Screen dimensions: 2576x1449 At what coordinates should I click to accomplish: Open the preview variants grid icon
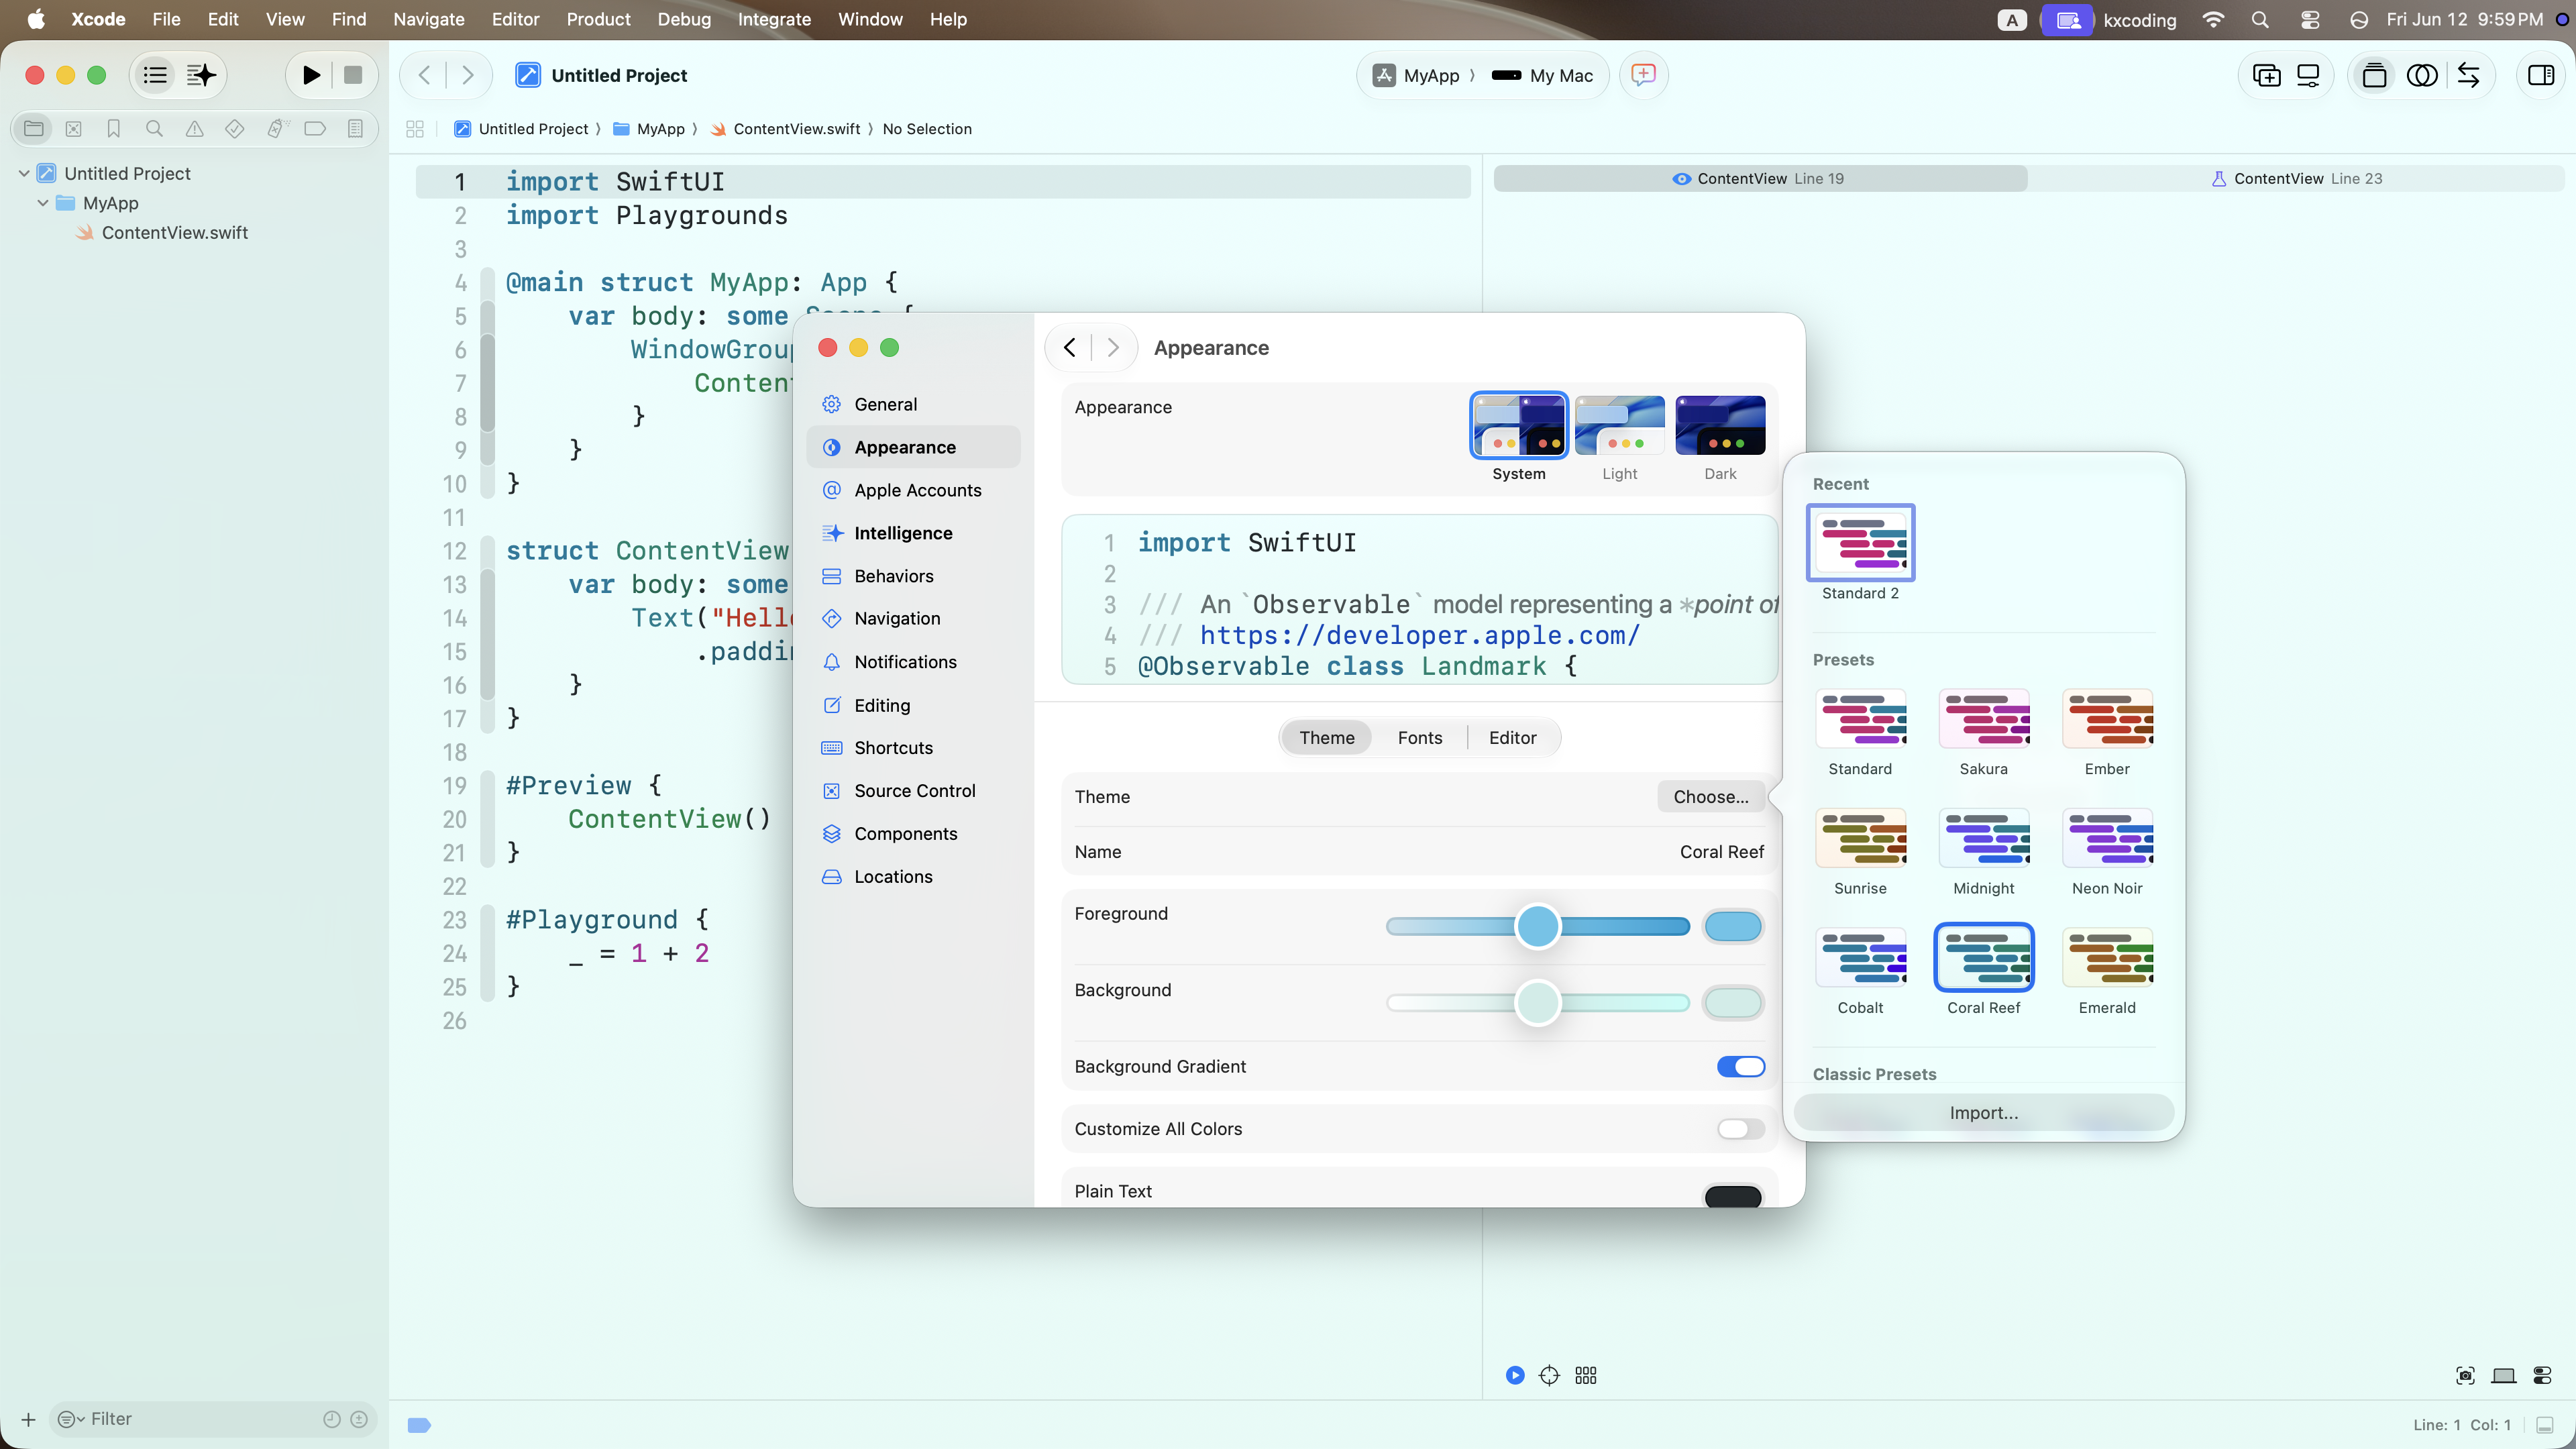click(1586, 1376)
